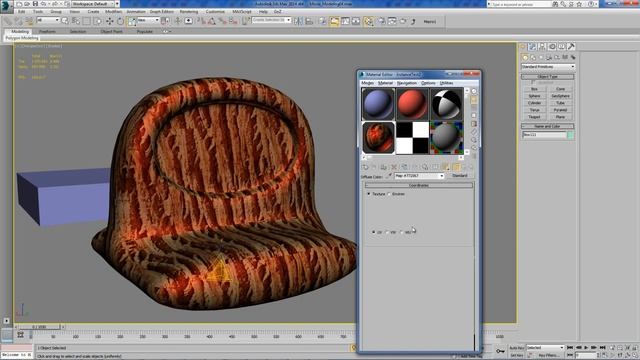640x360 pixels.
Task: Open the Modifiers menu
Action: (113, 12)
